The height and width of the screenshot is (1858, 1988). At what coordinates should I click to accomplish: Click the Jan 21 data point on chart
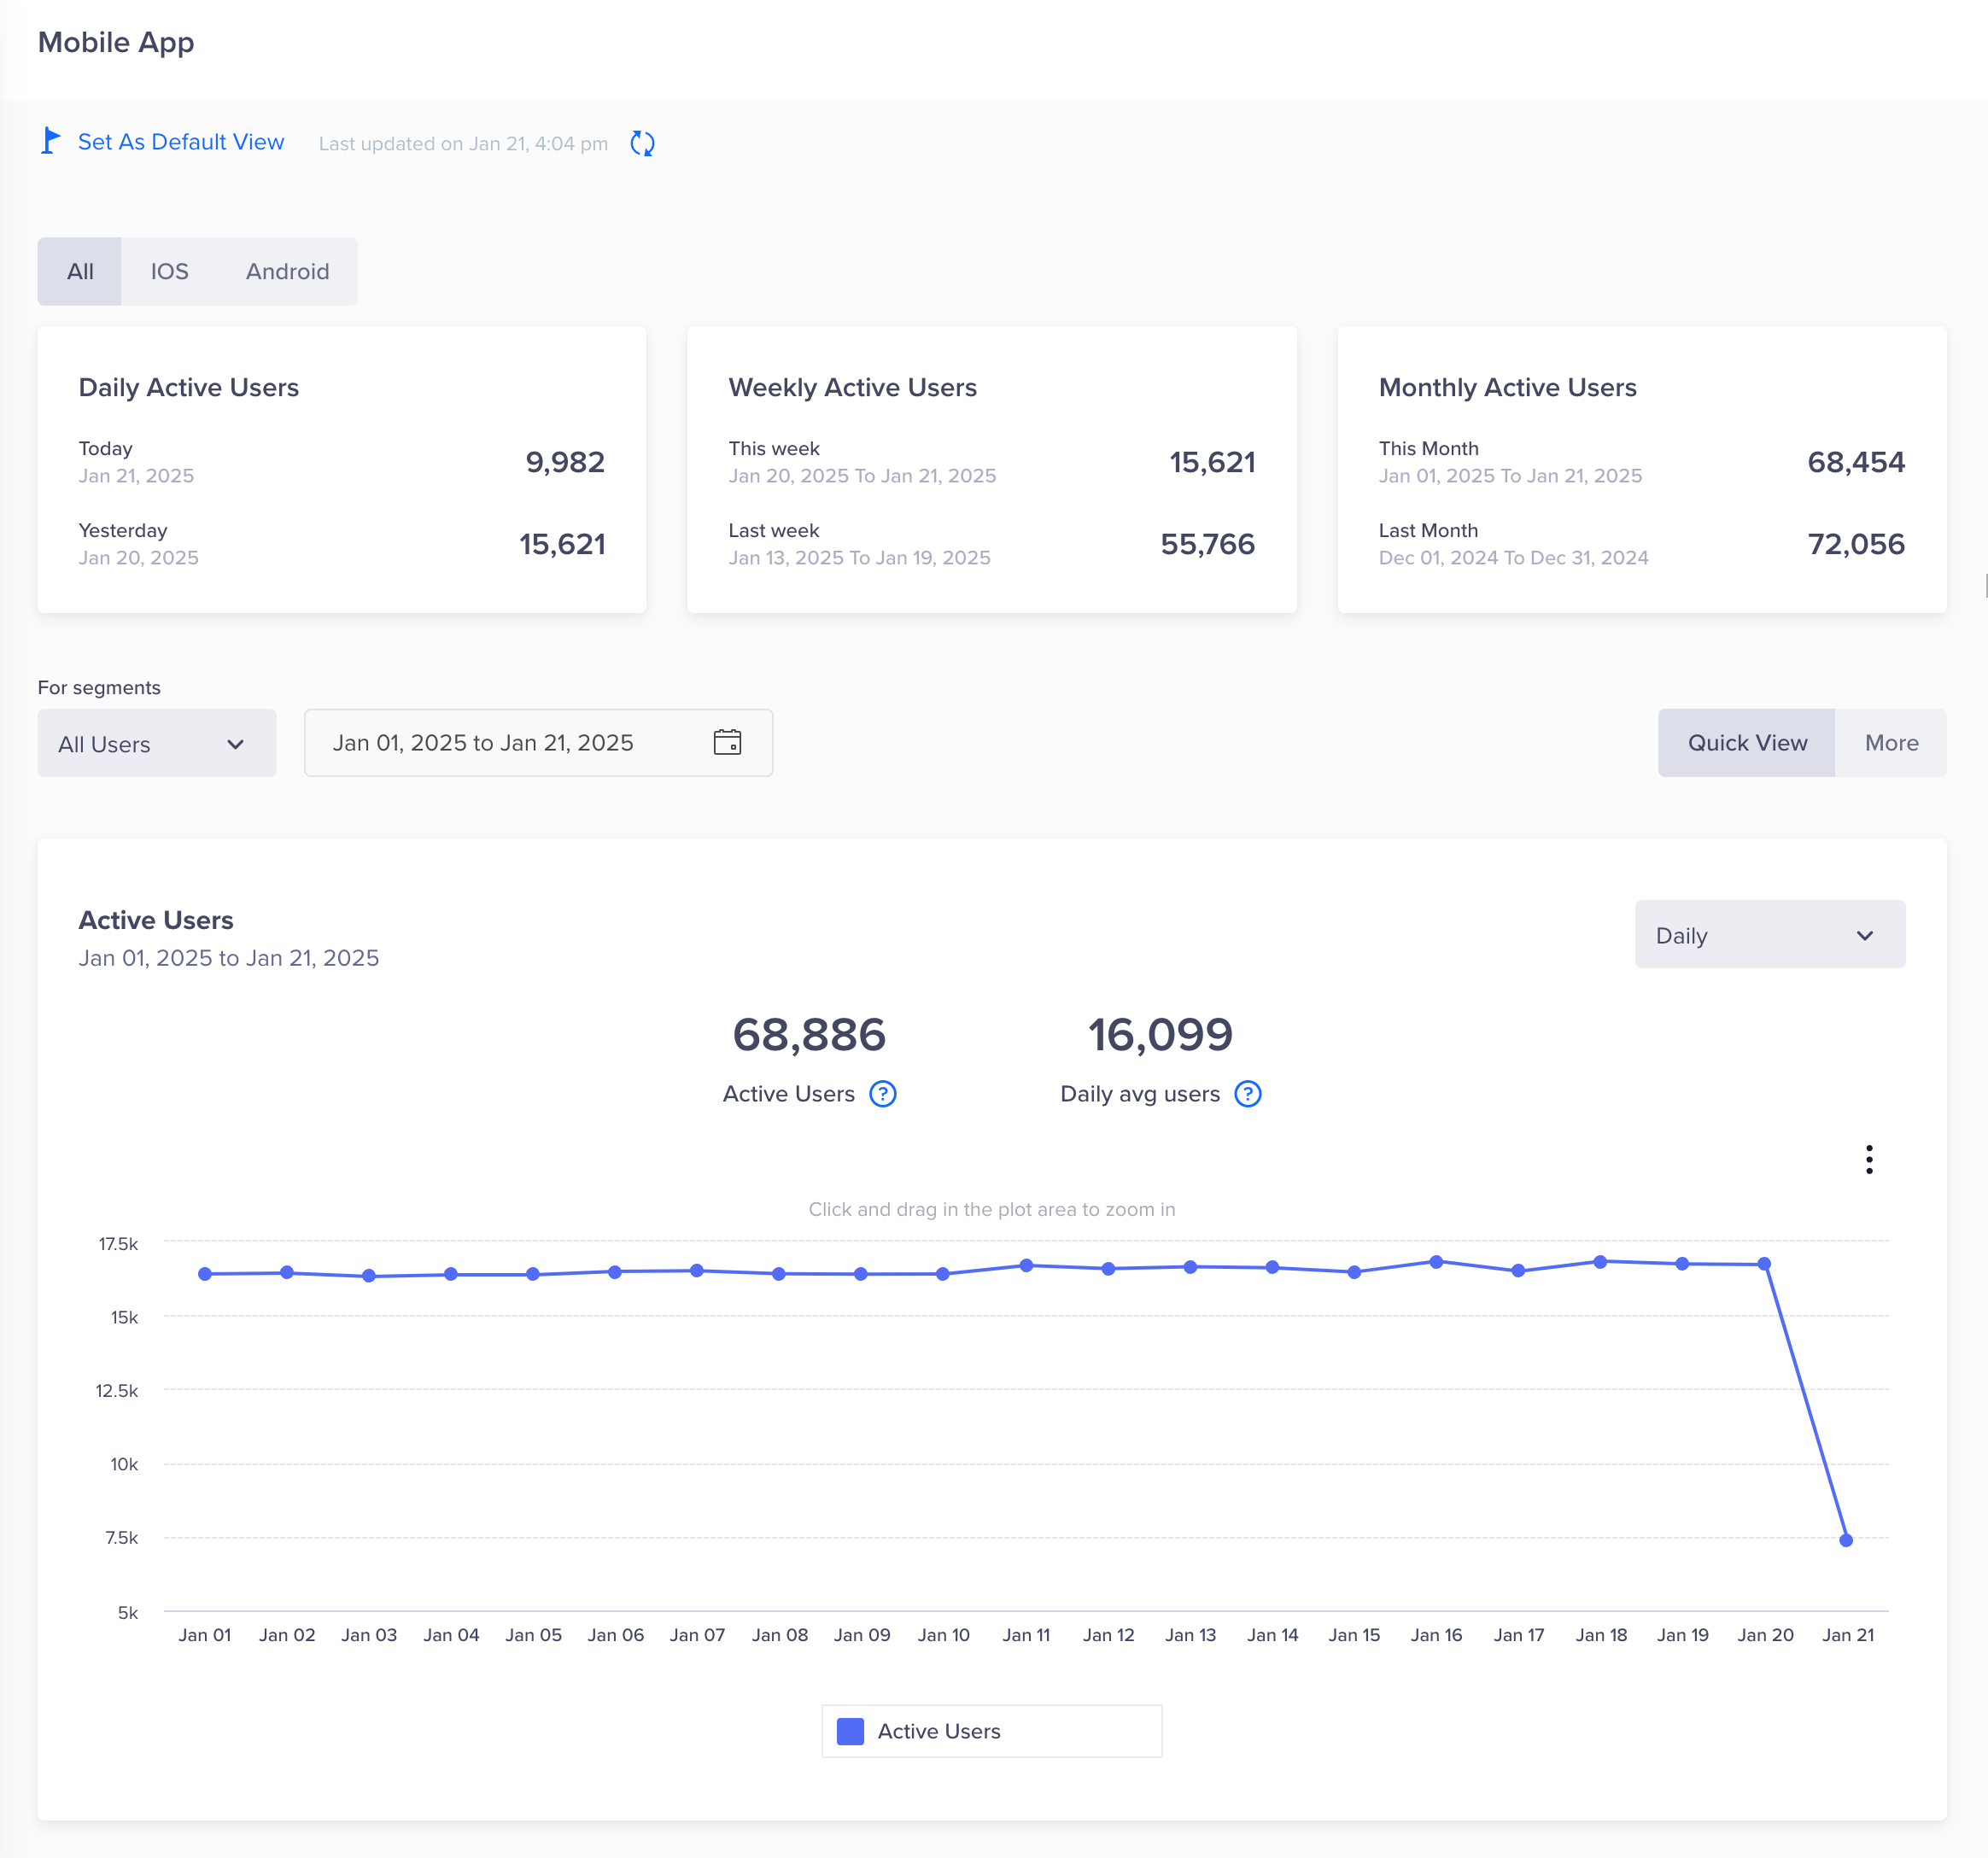1846,1540
